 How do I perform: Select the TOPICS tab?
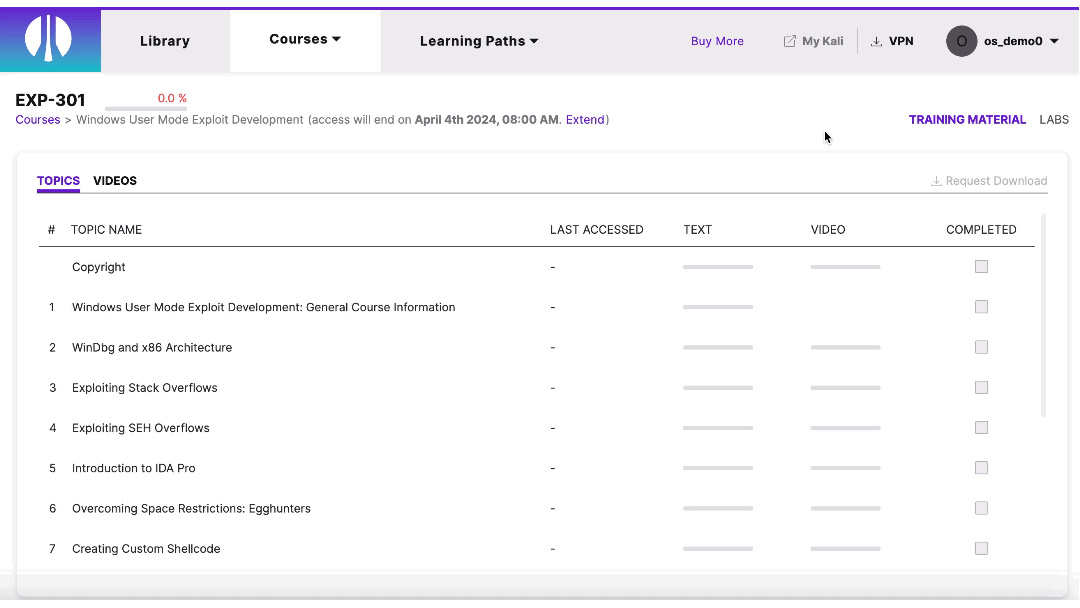58,181
